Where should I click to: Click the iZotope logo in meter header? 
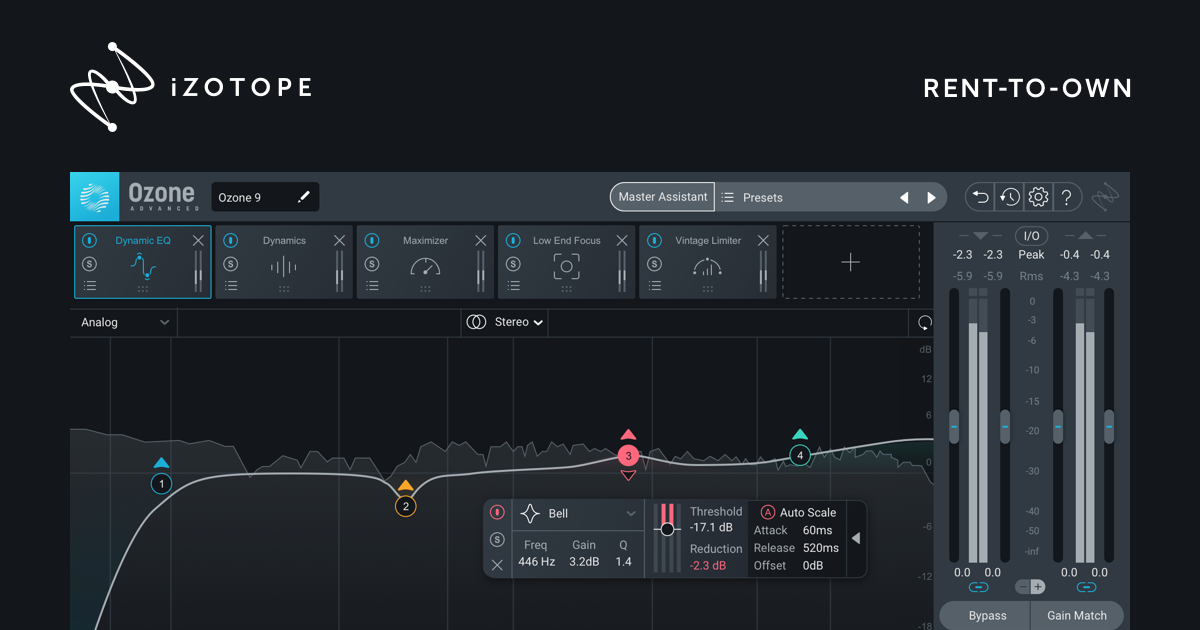pos(1107,197)
